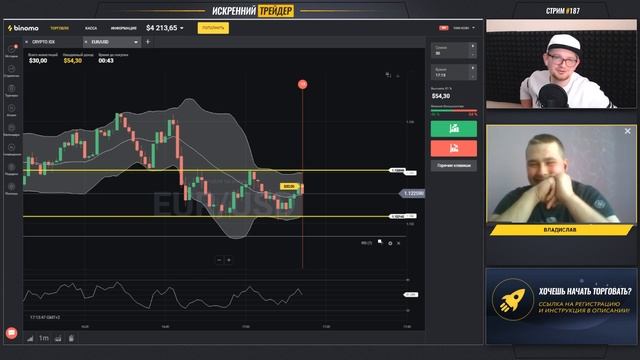Open the Горячие клавиши hotkeys button
Image resolution: width=640 pixels, height=360 pixels.
click(454, 166)
